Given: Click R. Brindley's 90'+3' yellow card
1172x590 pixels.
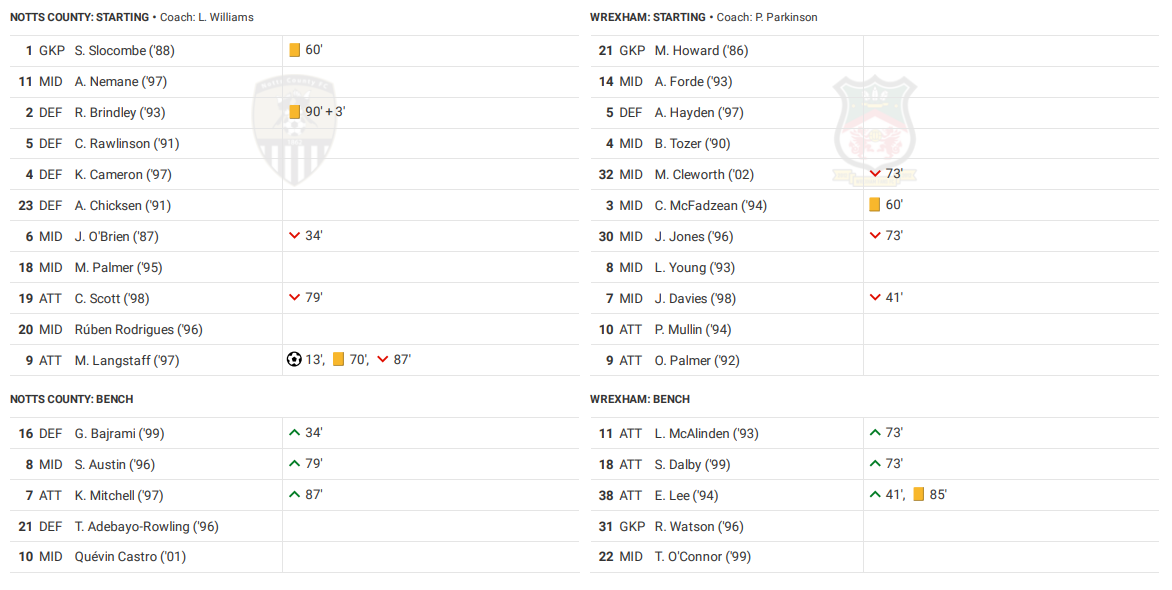Looking at the screenshot, I should pos(294,112).
